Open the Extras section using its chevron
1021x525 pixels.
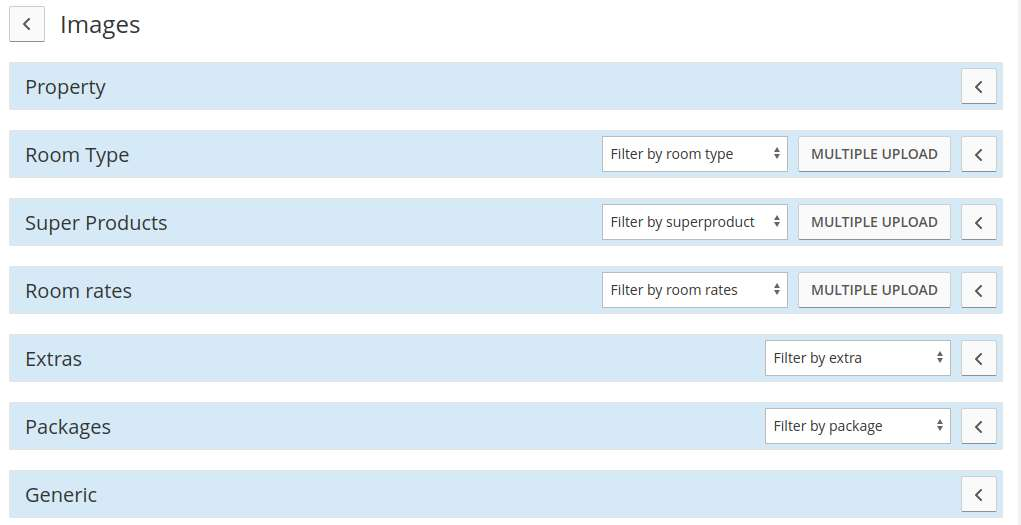pos(978,359)
